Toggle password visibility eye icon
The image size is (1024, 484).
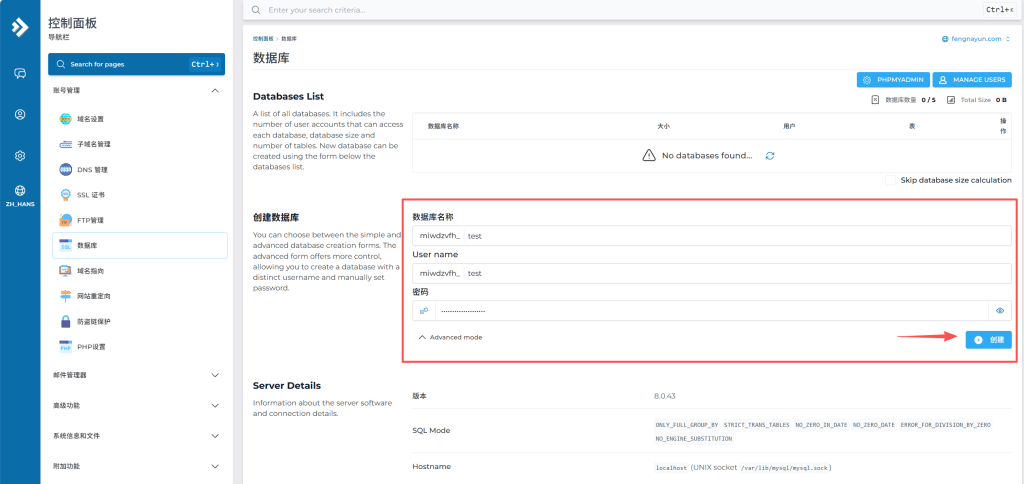pyautogui.click(x=999, y=311)
